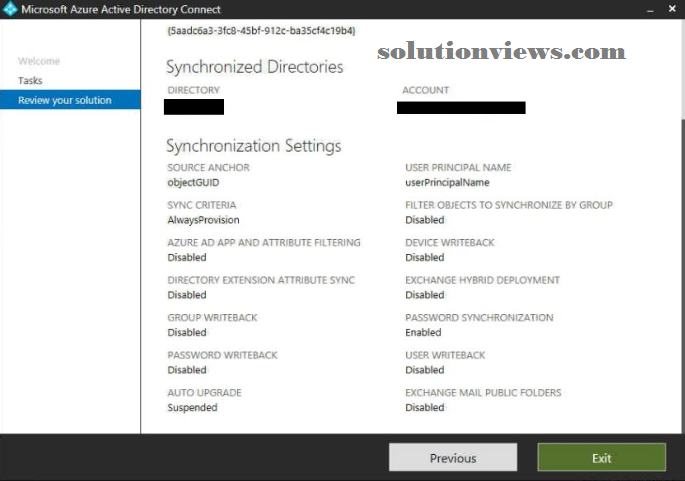Image resolution: width=685 pixels, height=481 pixels.
Task: Click FILTER OBJECTS TO SYNCHRONIZE BY GROUP label
Action: click(509, 205)
